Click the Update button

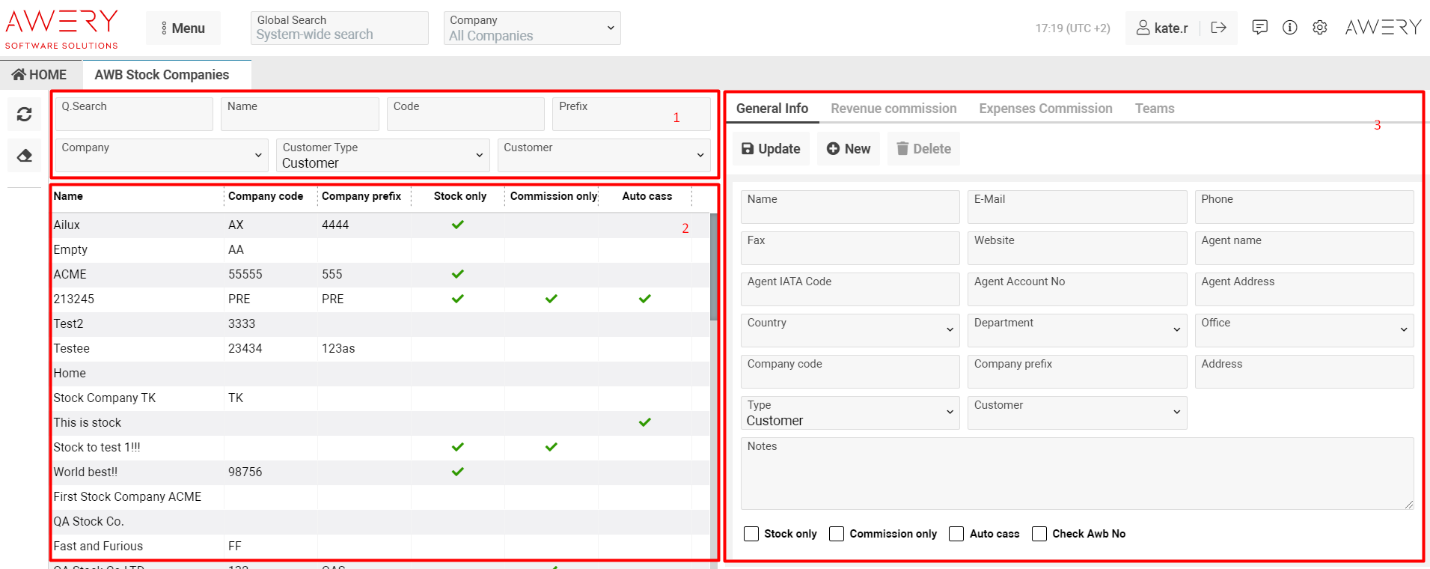coord(771,149)
